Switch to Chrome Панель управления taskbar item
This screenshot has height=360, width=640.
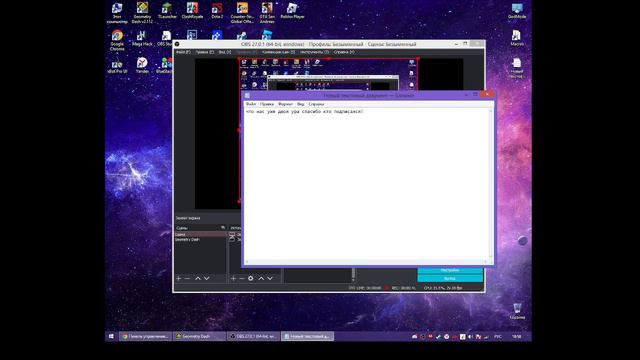pos(146,336)
